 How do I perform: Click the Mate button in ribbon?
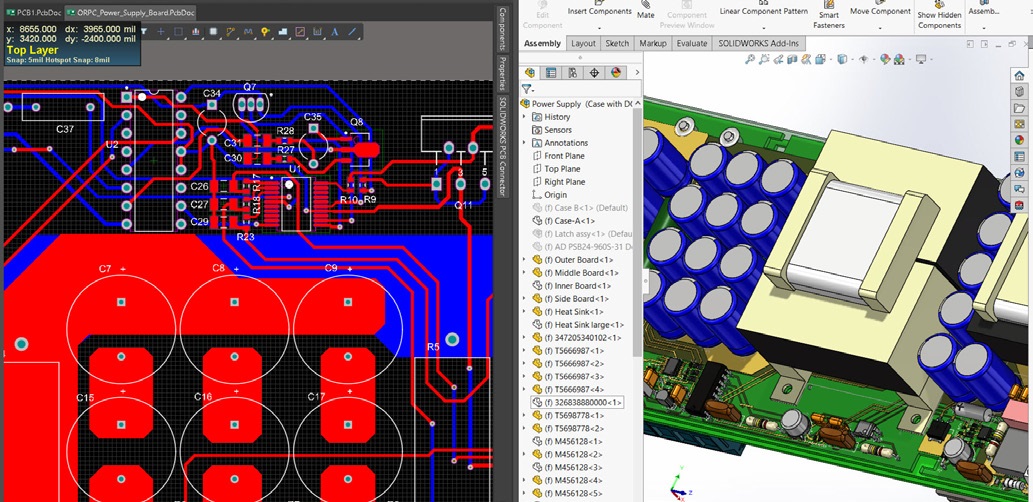pos(646,11)
